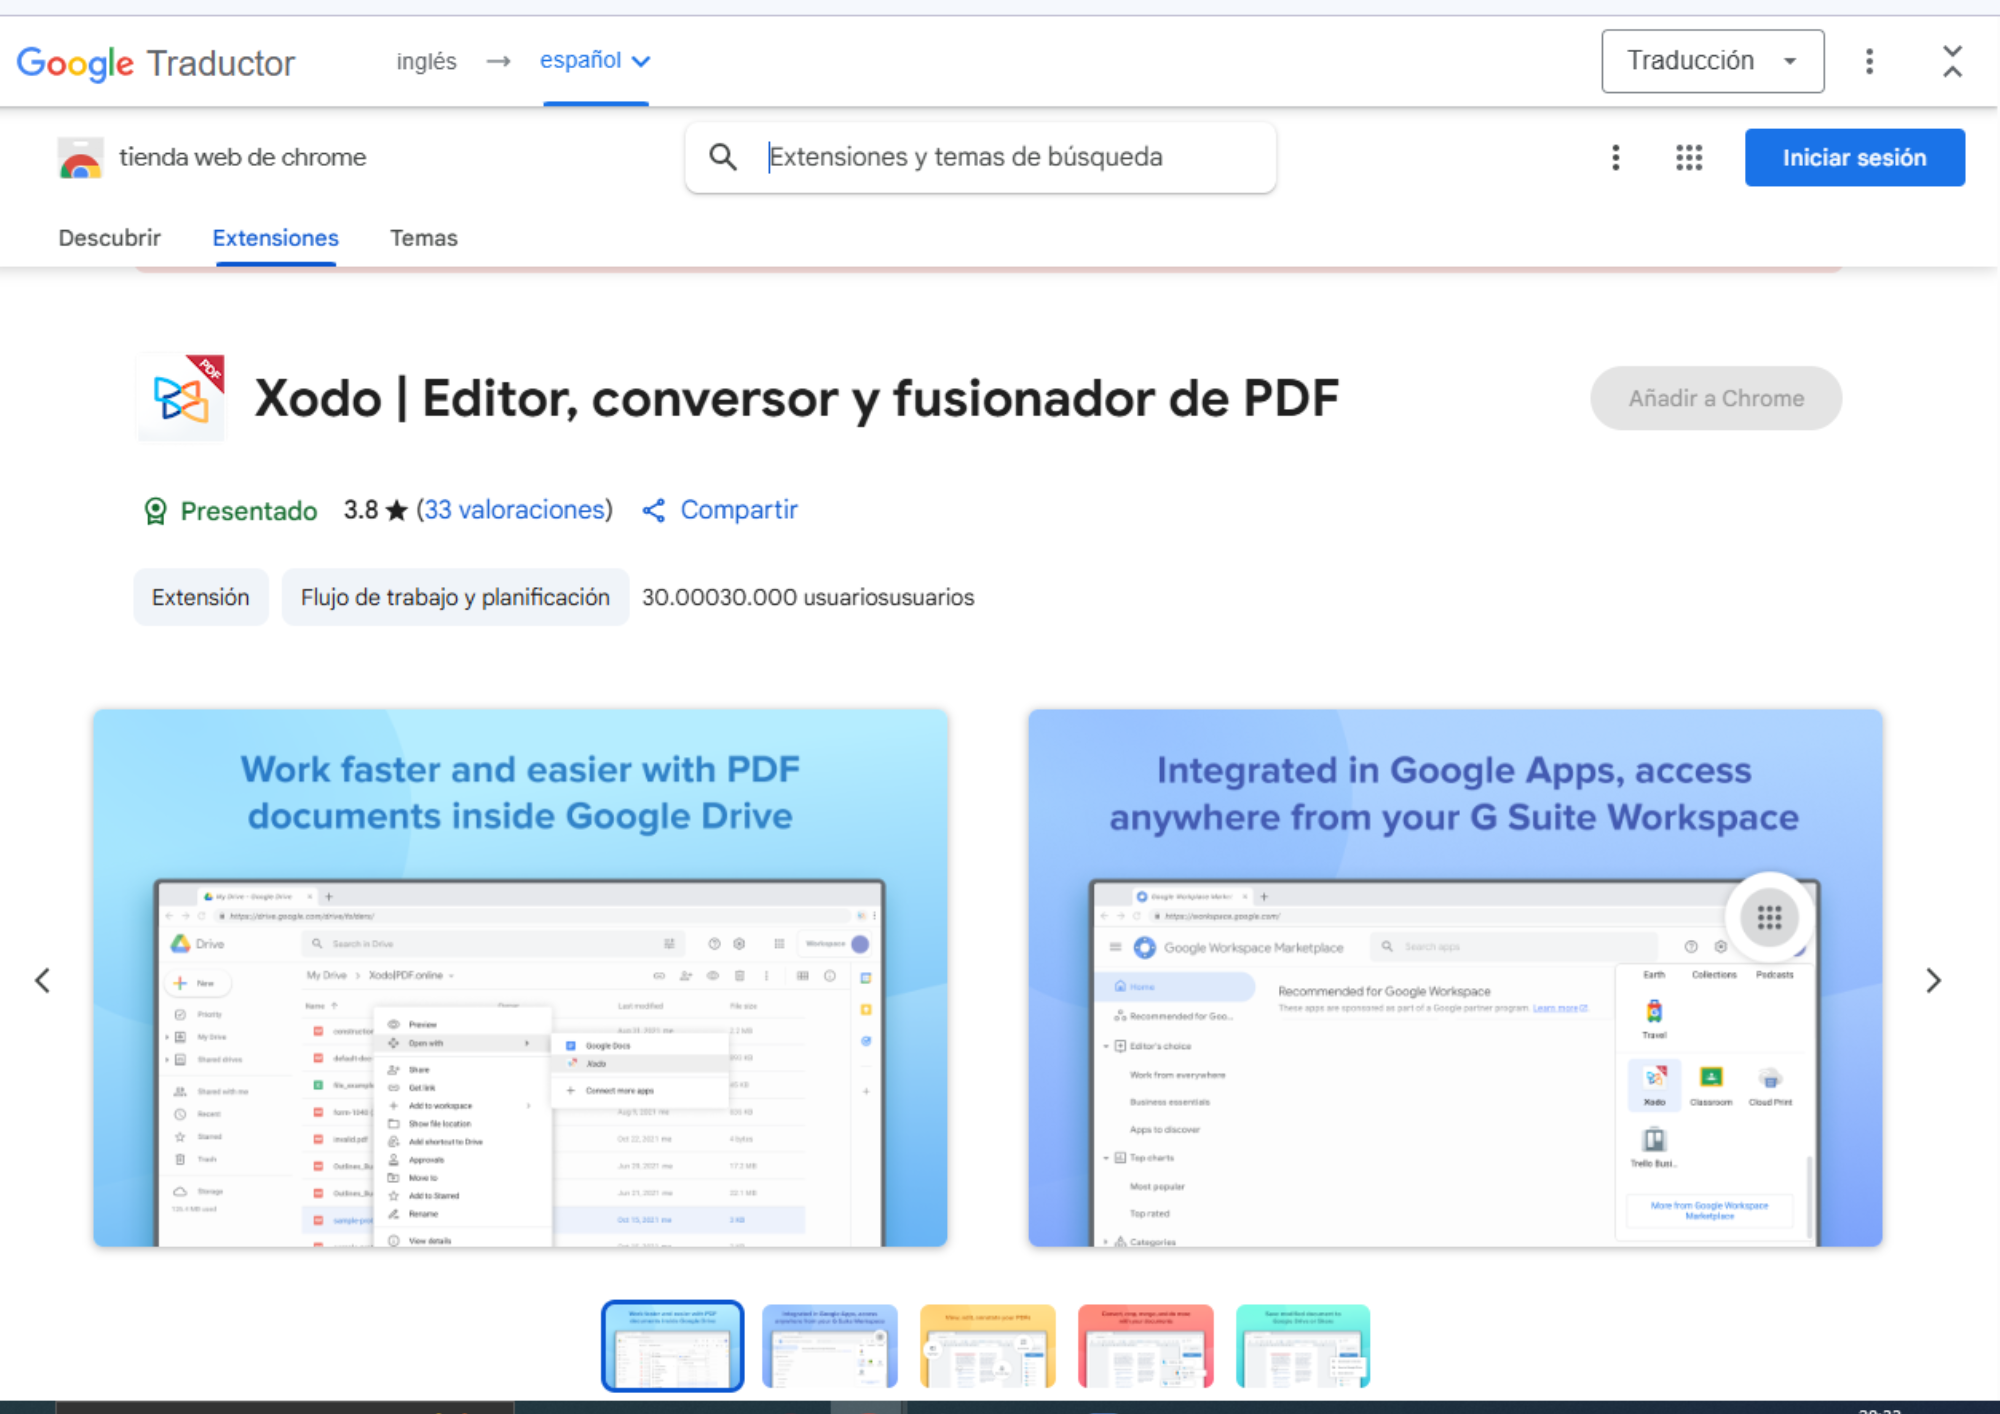The width and height of the screenshot is (2000, 1414).
Task: Open the G Suite Workspace screenshot slide
Action: pos(1455,978)
